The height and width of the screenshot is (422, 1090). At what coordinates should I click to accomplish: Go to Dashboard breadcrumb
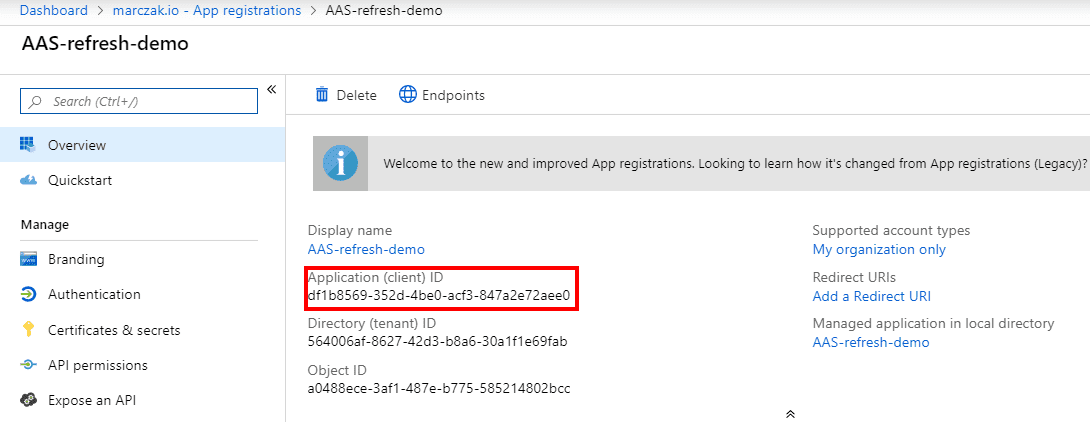coord(53,11)
